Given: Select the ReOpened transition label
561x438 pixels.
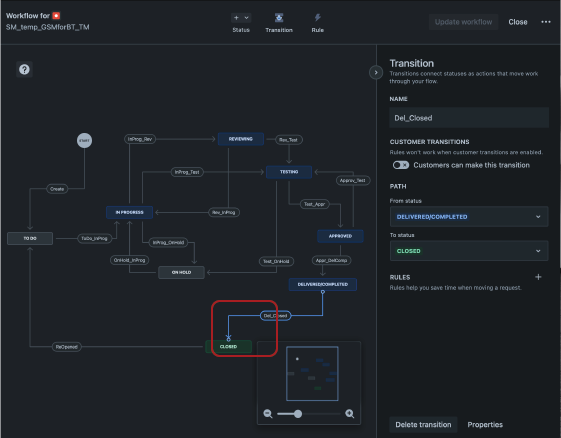Looking at the screenshot, I should (x=67, y=347).
